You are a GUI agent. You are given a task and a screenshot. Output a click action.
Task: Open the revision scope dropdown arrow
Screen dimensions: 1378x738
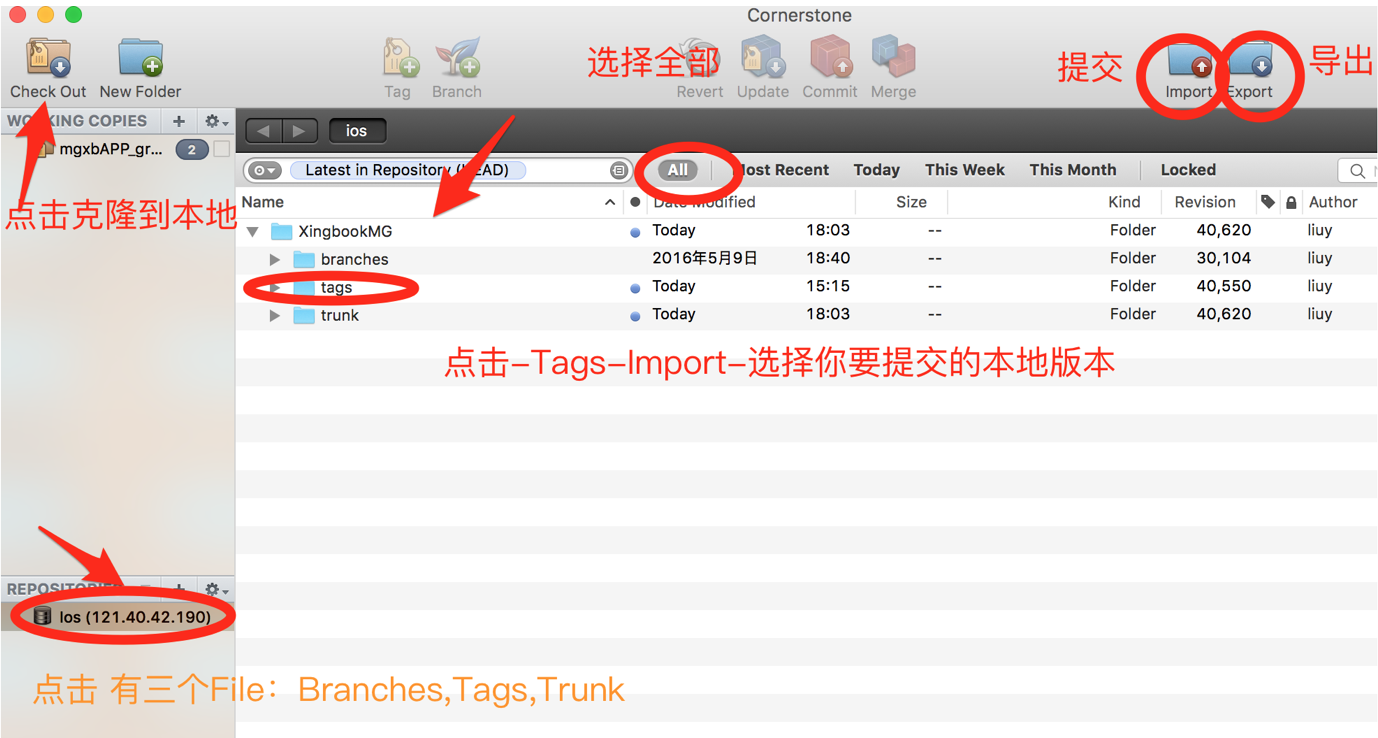[x=265, y=171]
